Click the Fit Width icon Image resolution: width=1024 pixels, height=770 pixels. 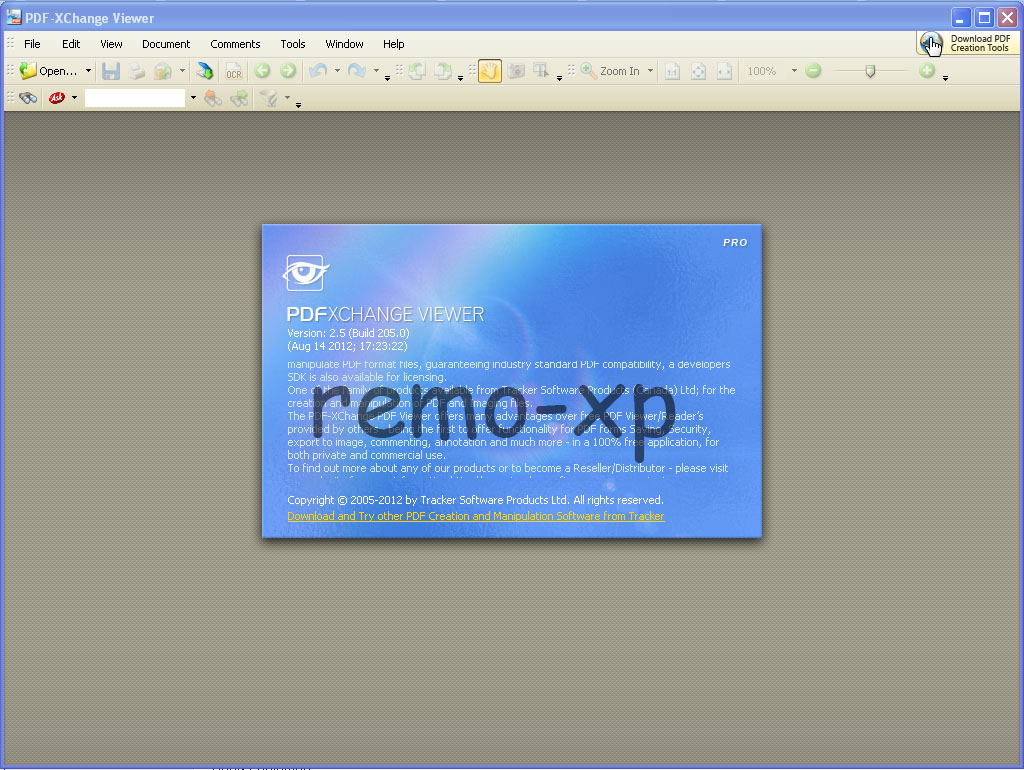coord(724,71)
